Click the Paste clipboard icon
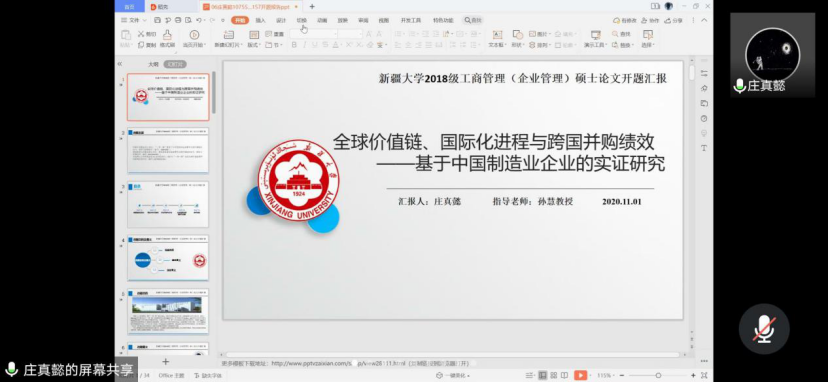The width and height of the screenshot is (829, 383). pyautogui.click(x=126, y=35)
